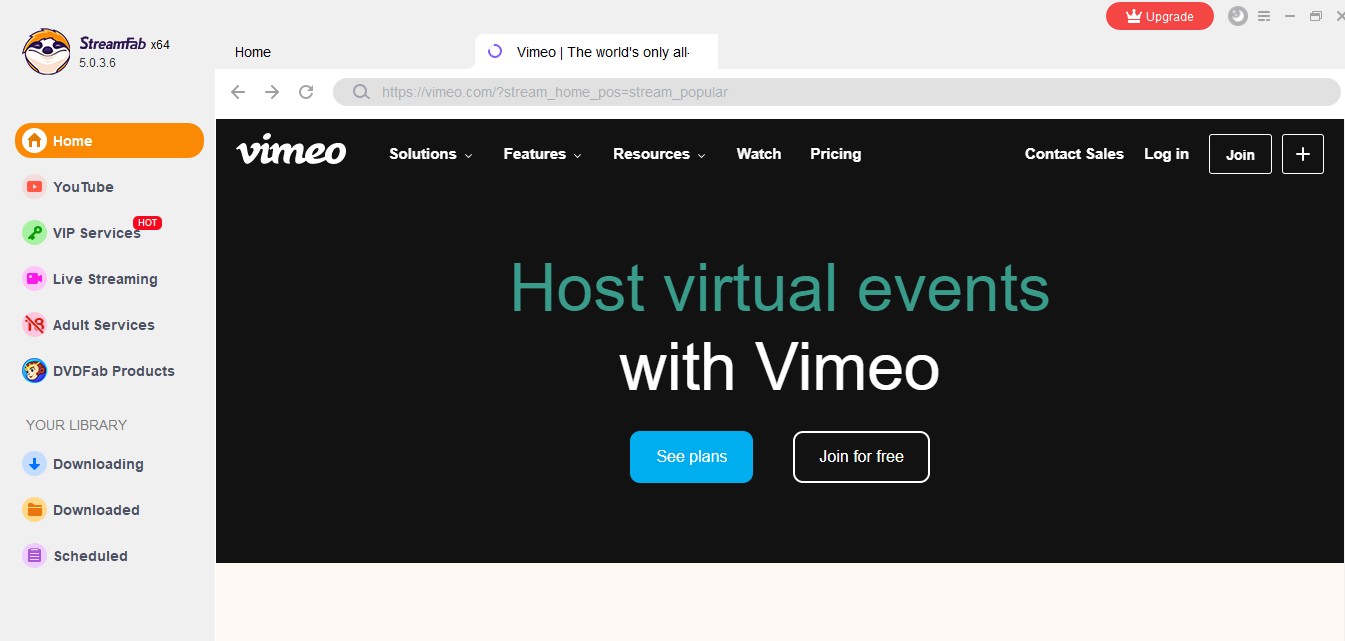Go back in the browser
Screen dimensions: 1345x641
pyautogui.click(x=238, y=92)
